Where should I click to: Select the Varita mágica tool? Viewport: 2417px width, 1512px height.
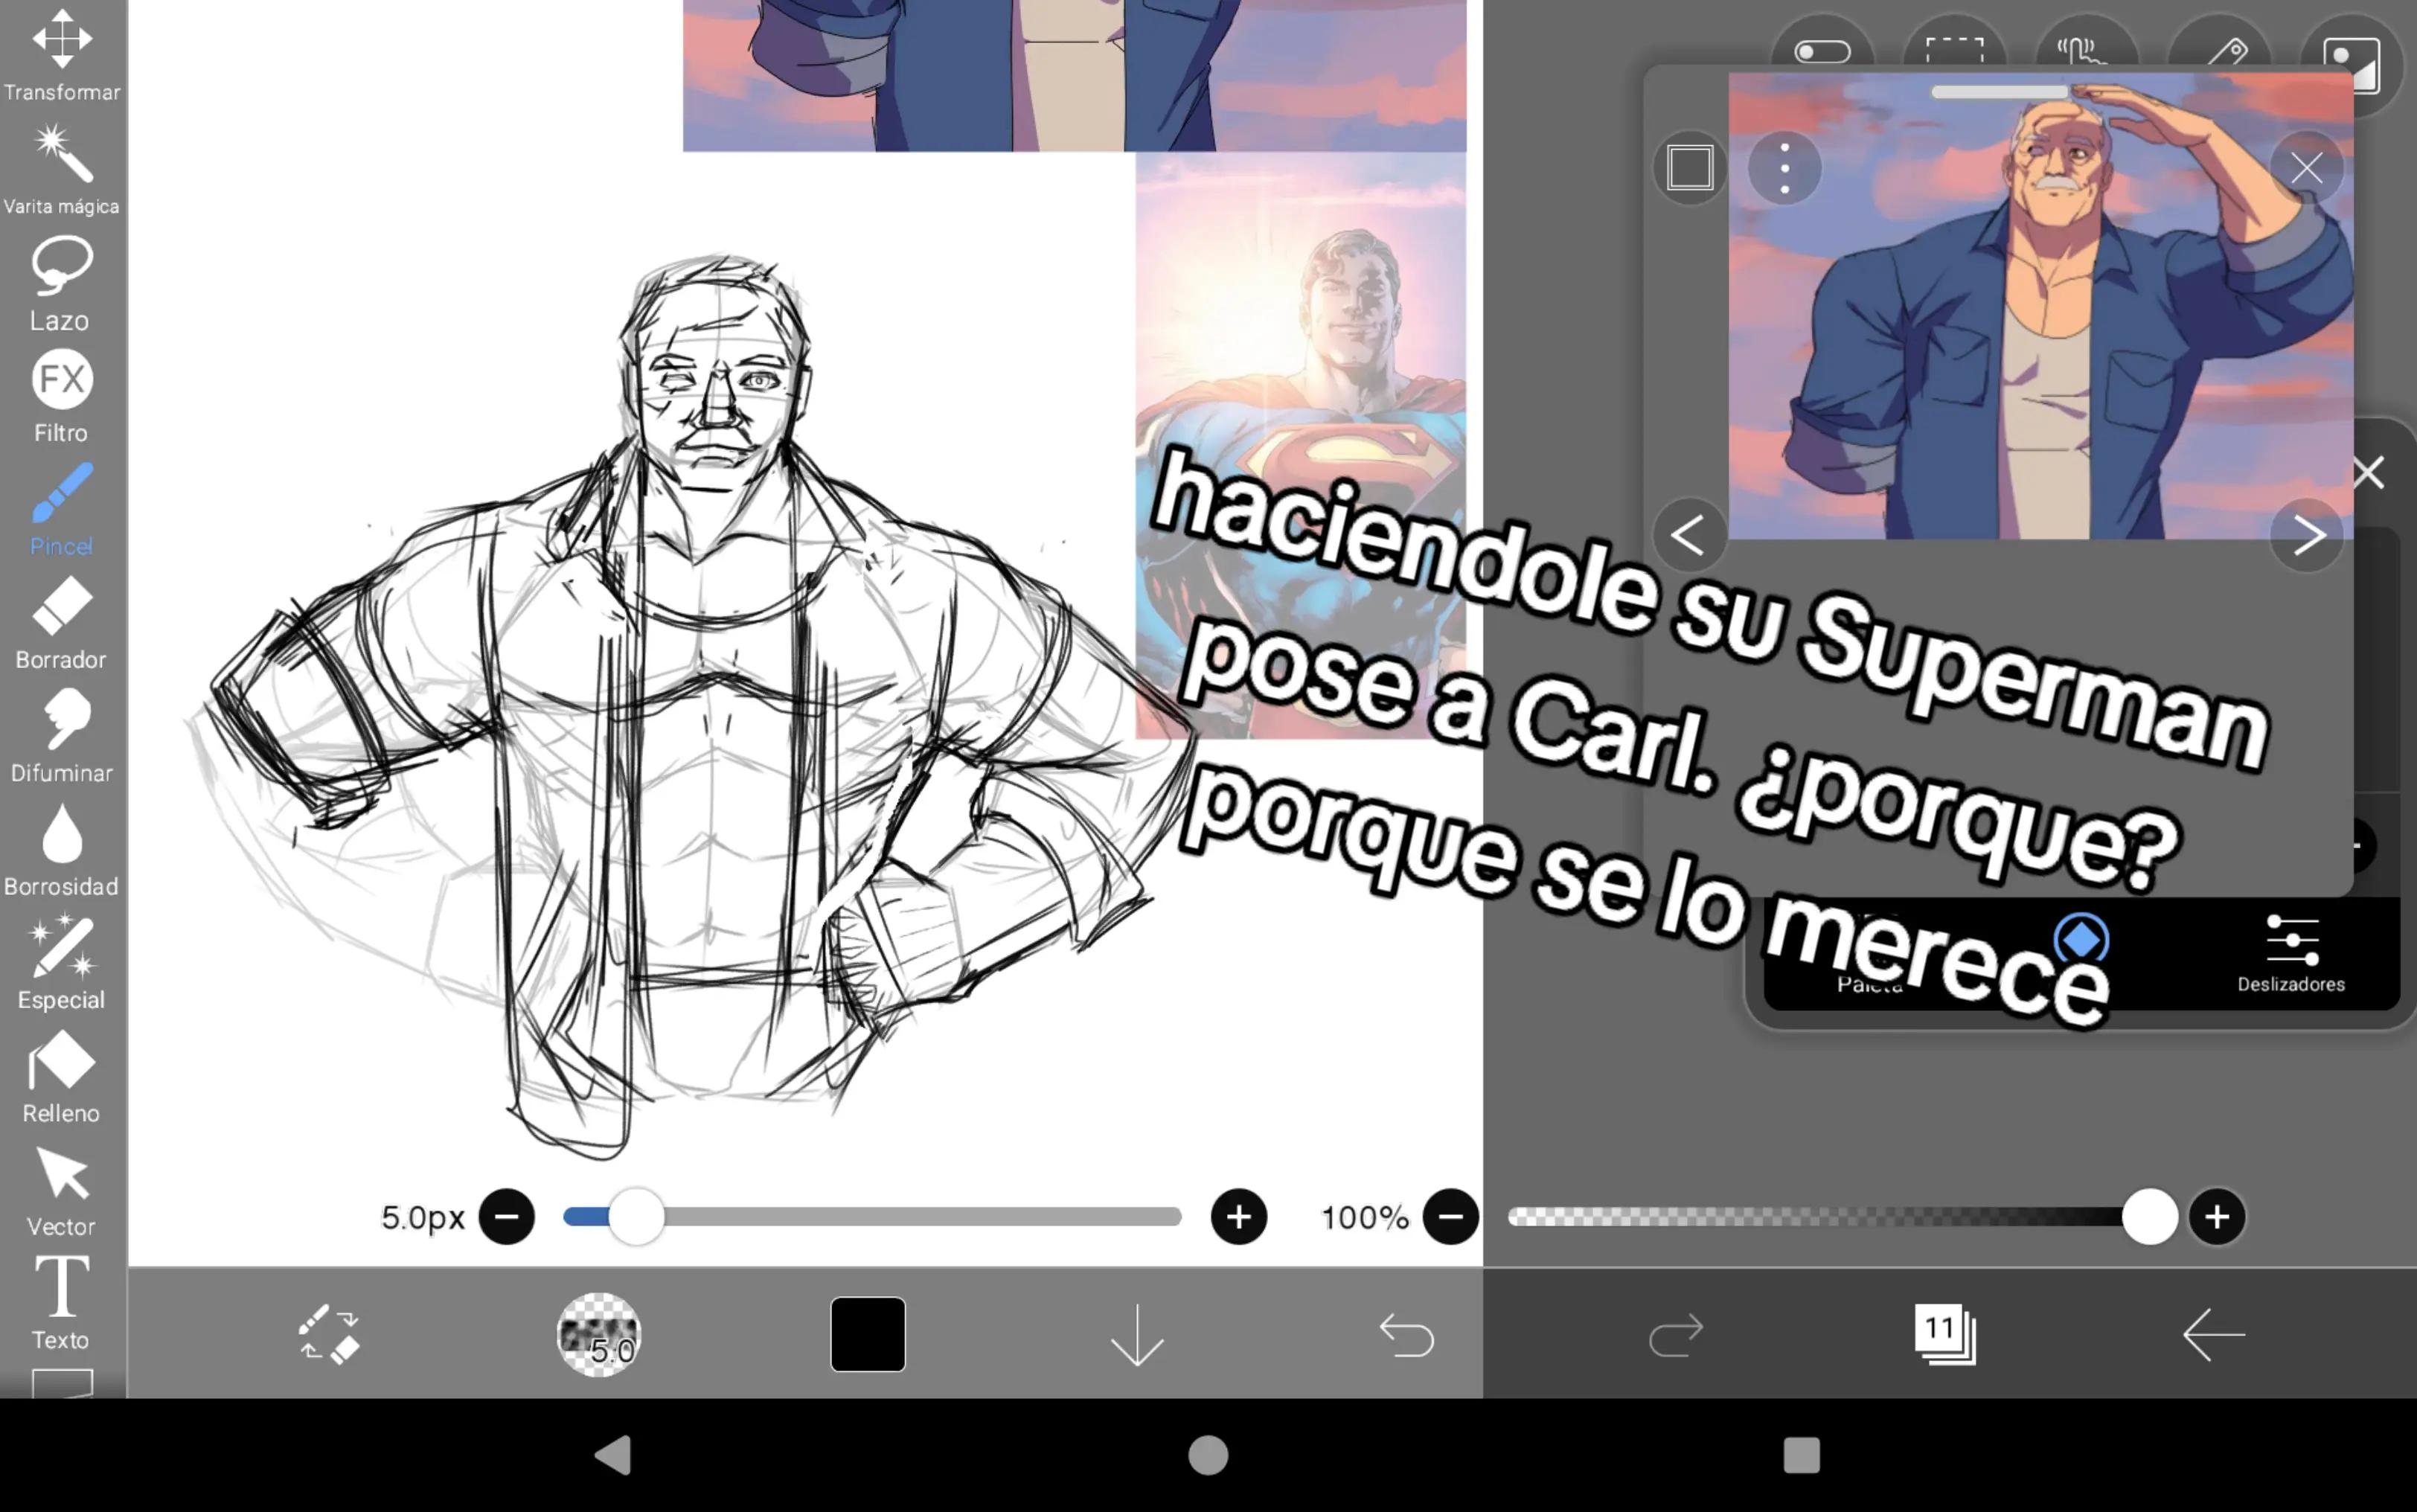(x=62, y=169)
